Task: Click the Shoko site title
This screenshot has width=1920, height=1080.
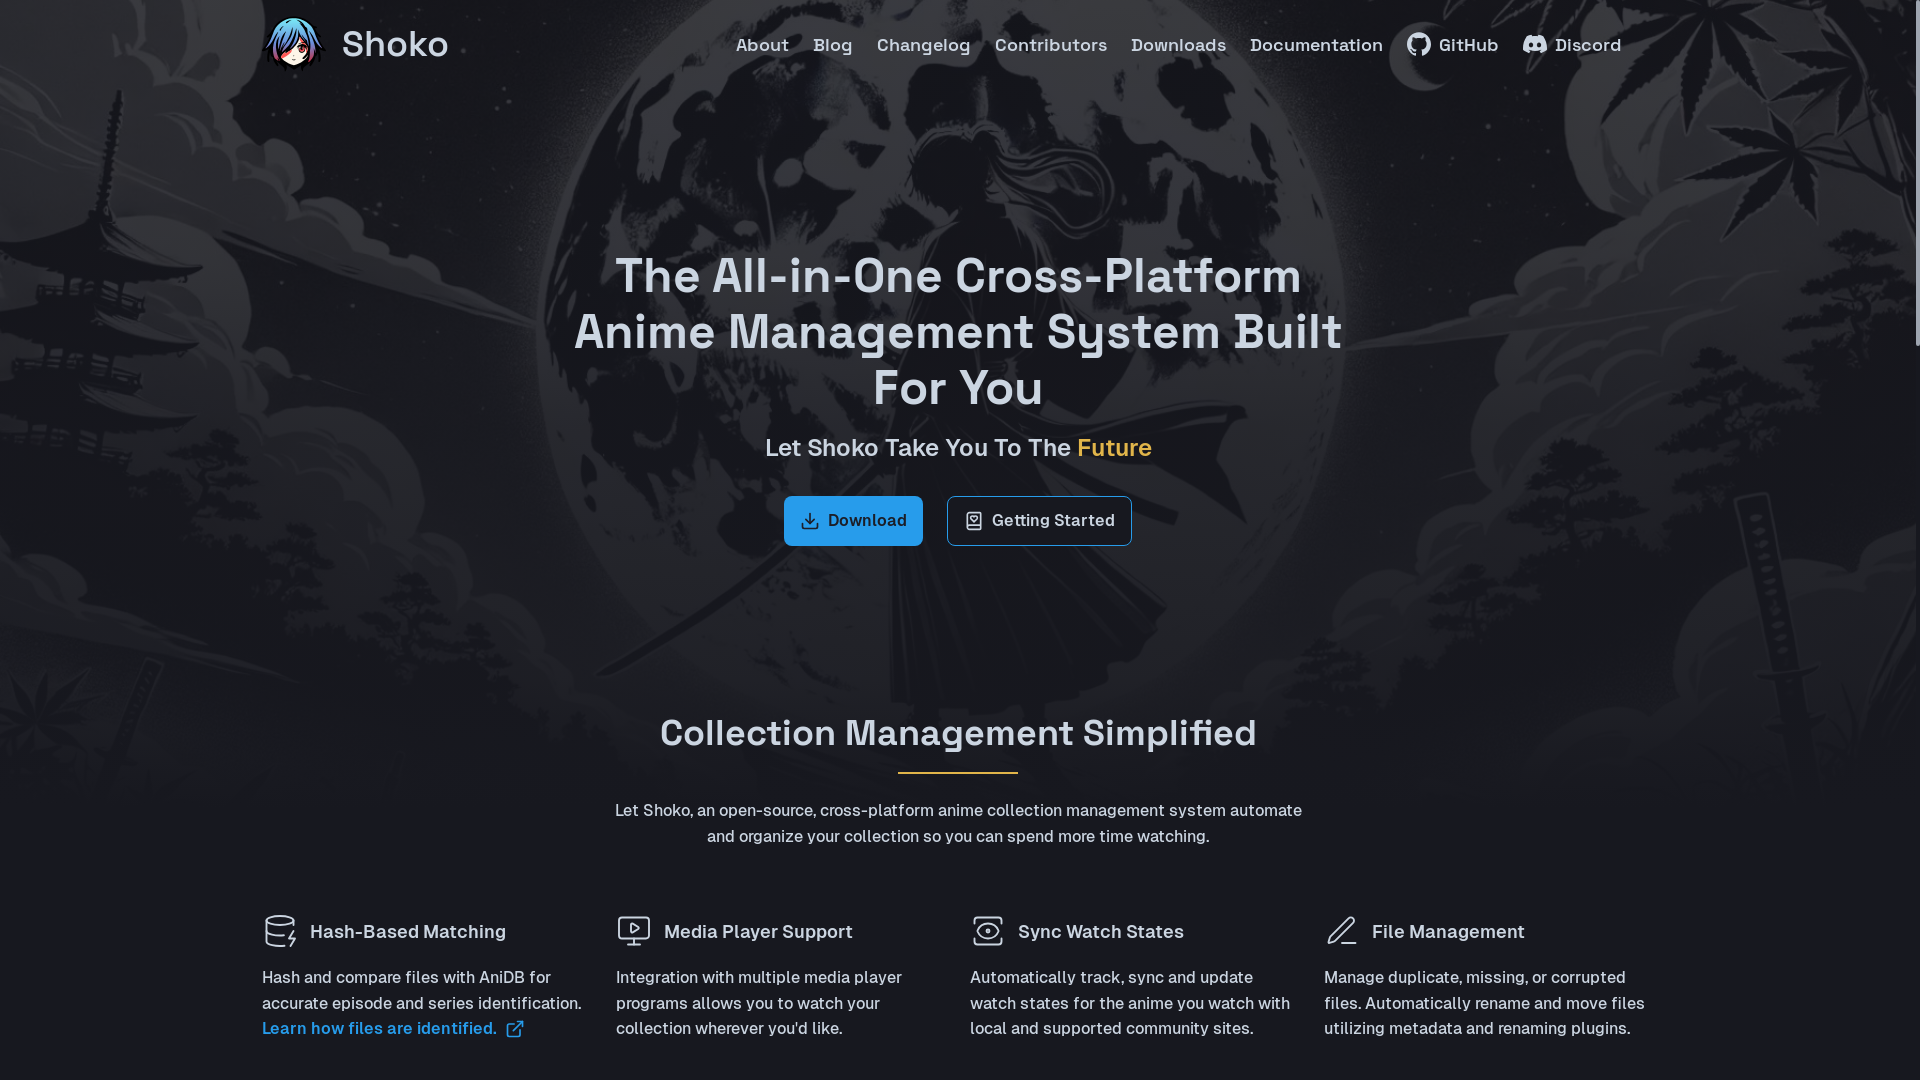Action: coord(395,44)
